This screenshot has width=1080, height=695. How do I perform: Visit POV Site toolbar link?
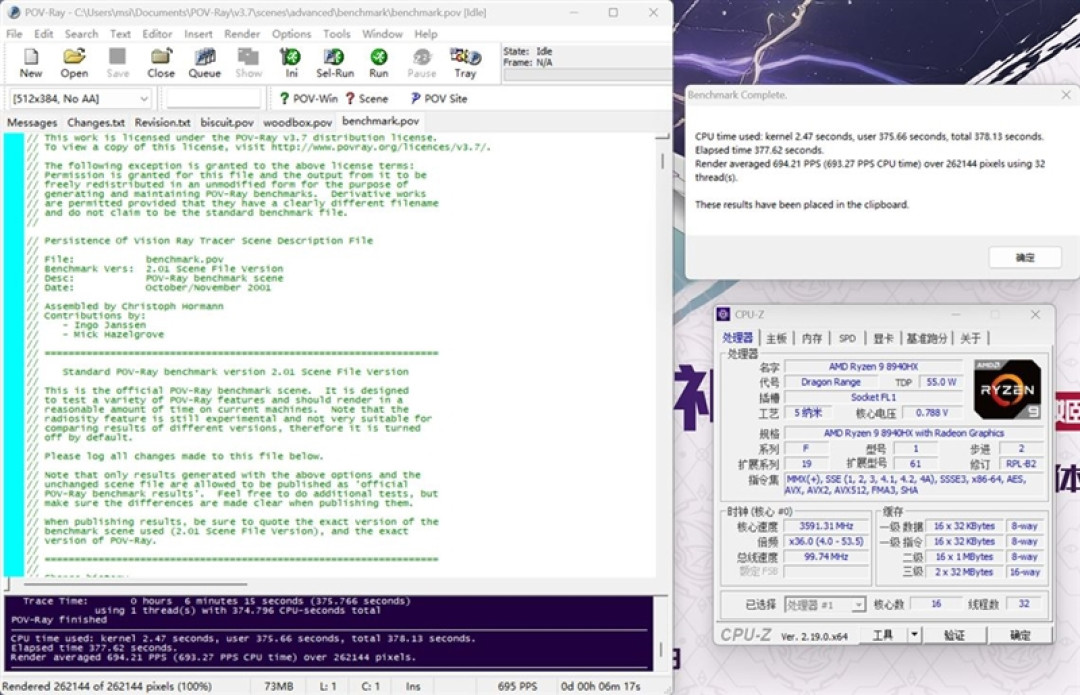(439, 98)
